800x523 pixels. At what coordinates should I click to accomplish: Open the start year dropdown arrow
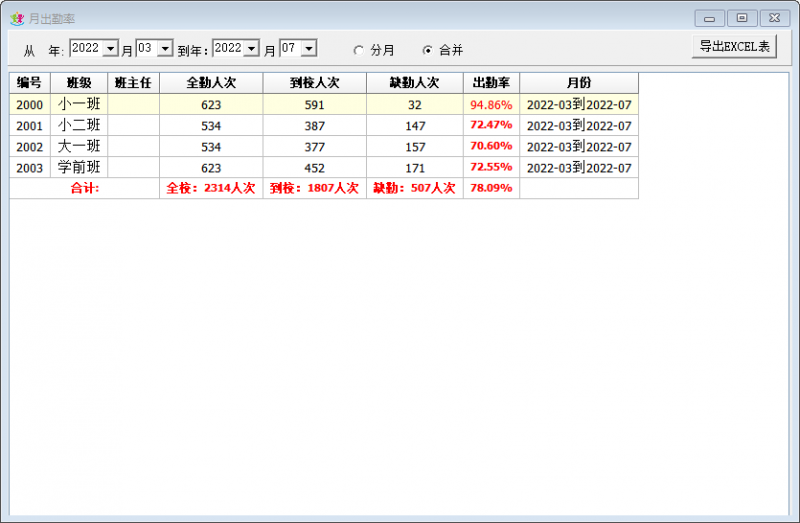tap(110, 48)
